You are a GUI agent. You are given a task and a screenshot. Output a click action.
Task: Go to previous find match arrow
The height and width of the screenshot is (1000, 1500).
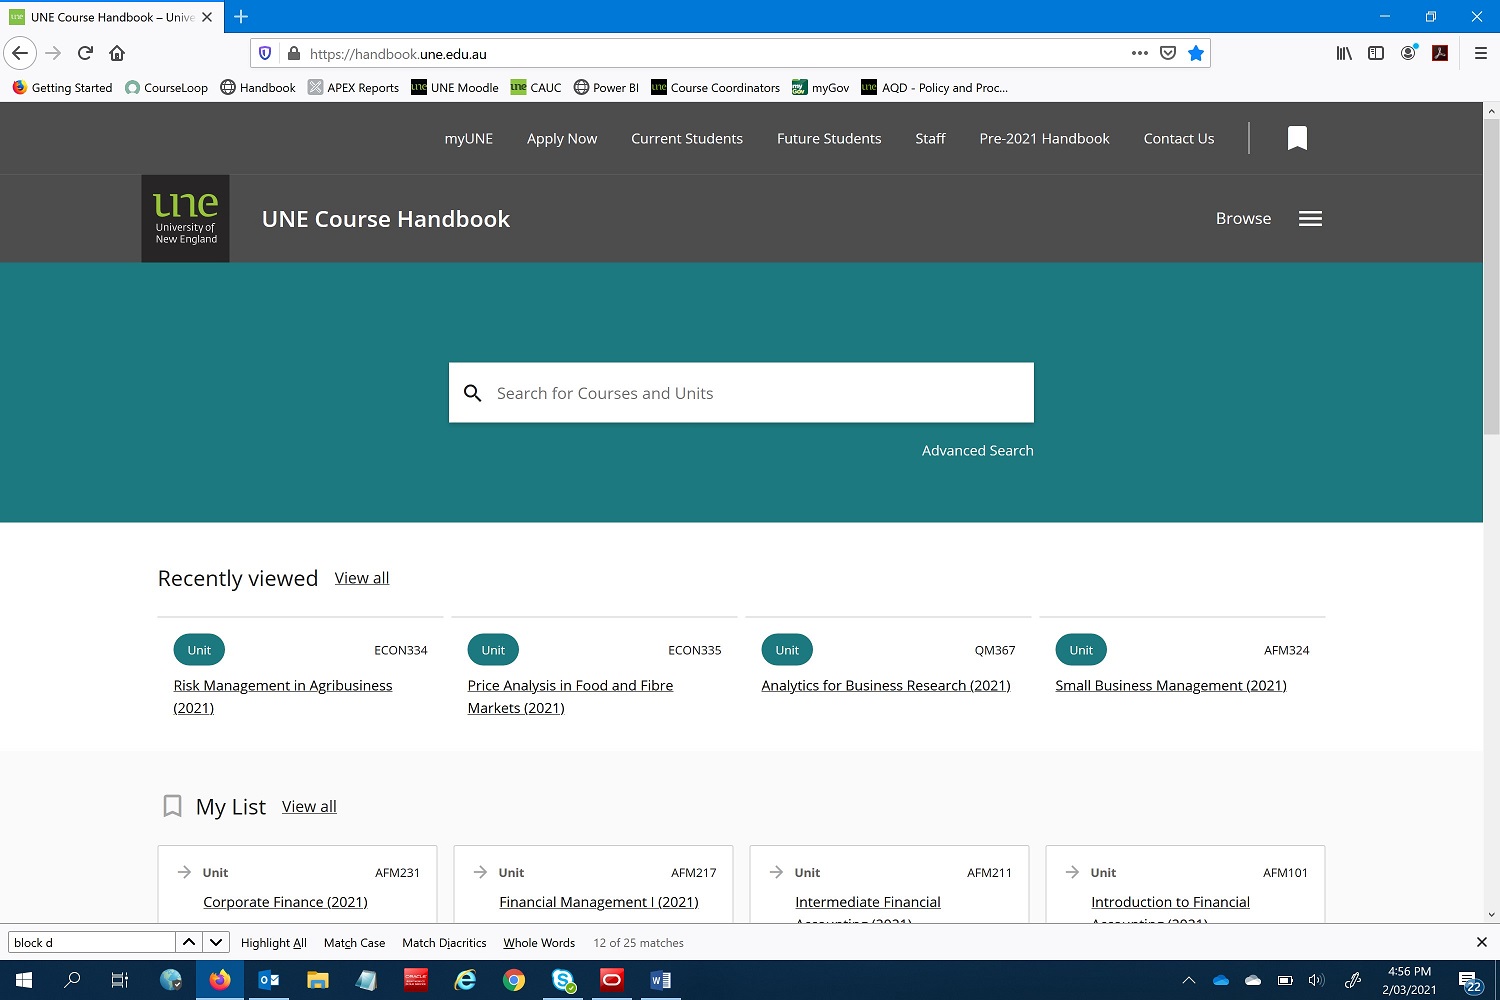pos(188,942)
